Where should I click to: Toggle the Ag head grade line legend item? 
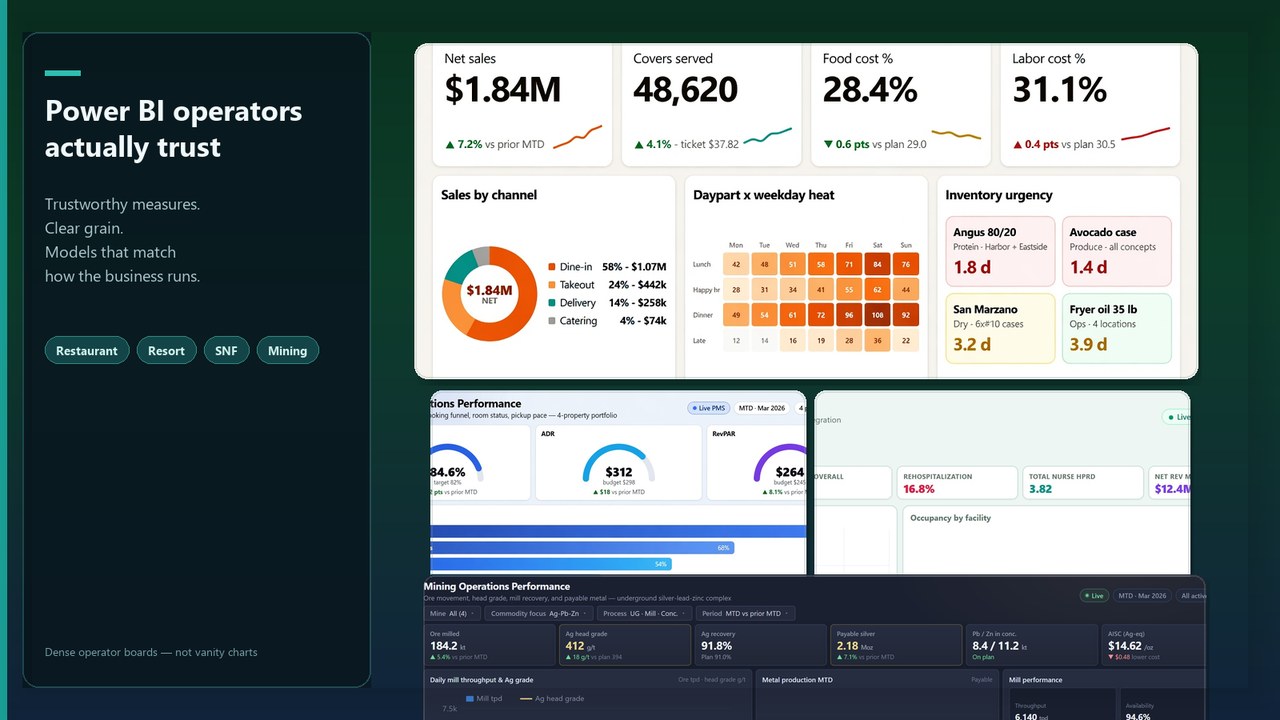tap(552, 698)
